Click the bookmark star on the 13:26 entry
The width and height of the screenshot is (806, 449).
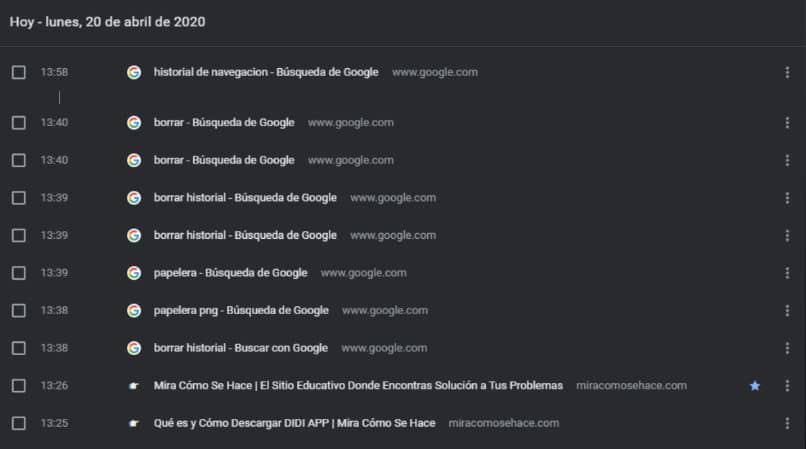point(754,386)
